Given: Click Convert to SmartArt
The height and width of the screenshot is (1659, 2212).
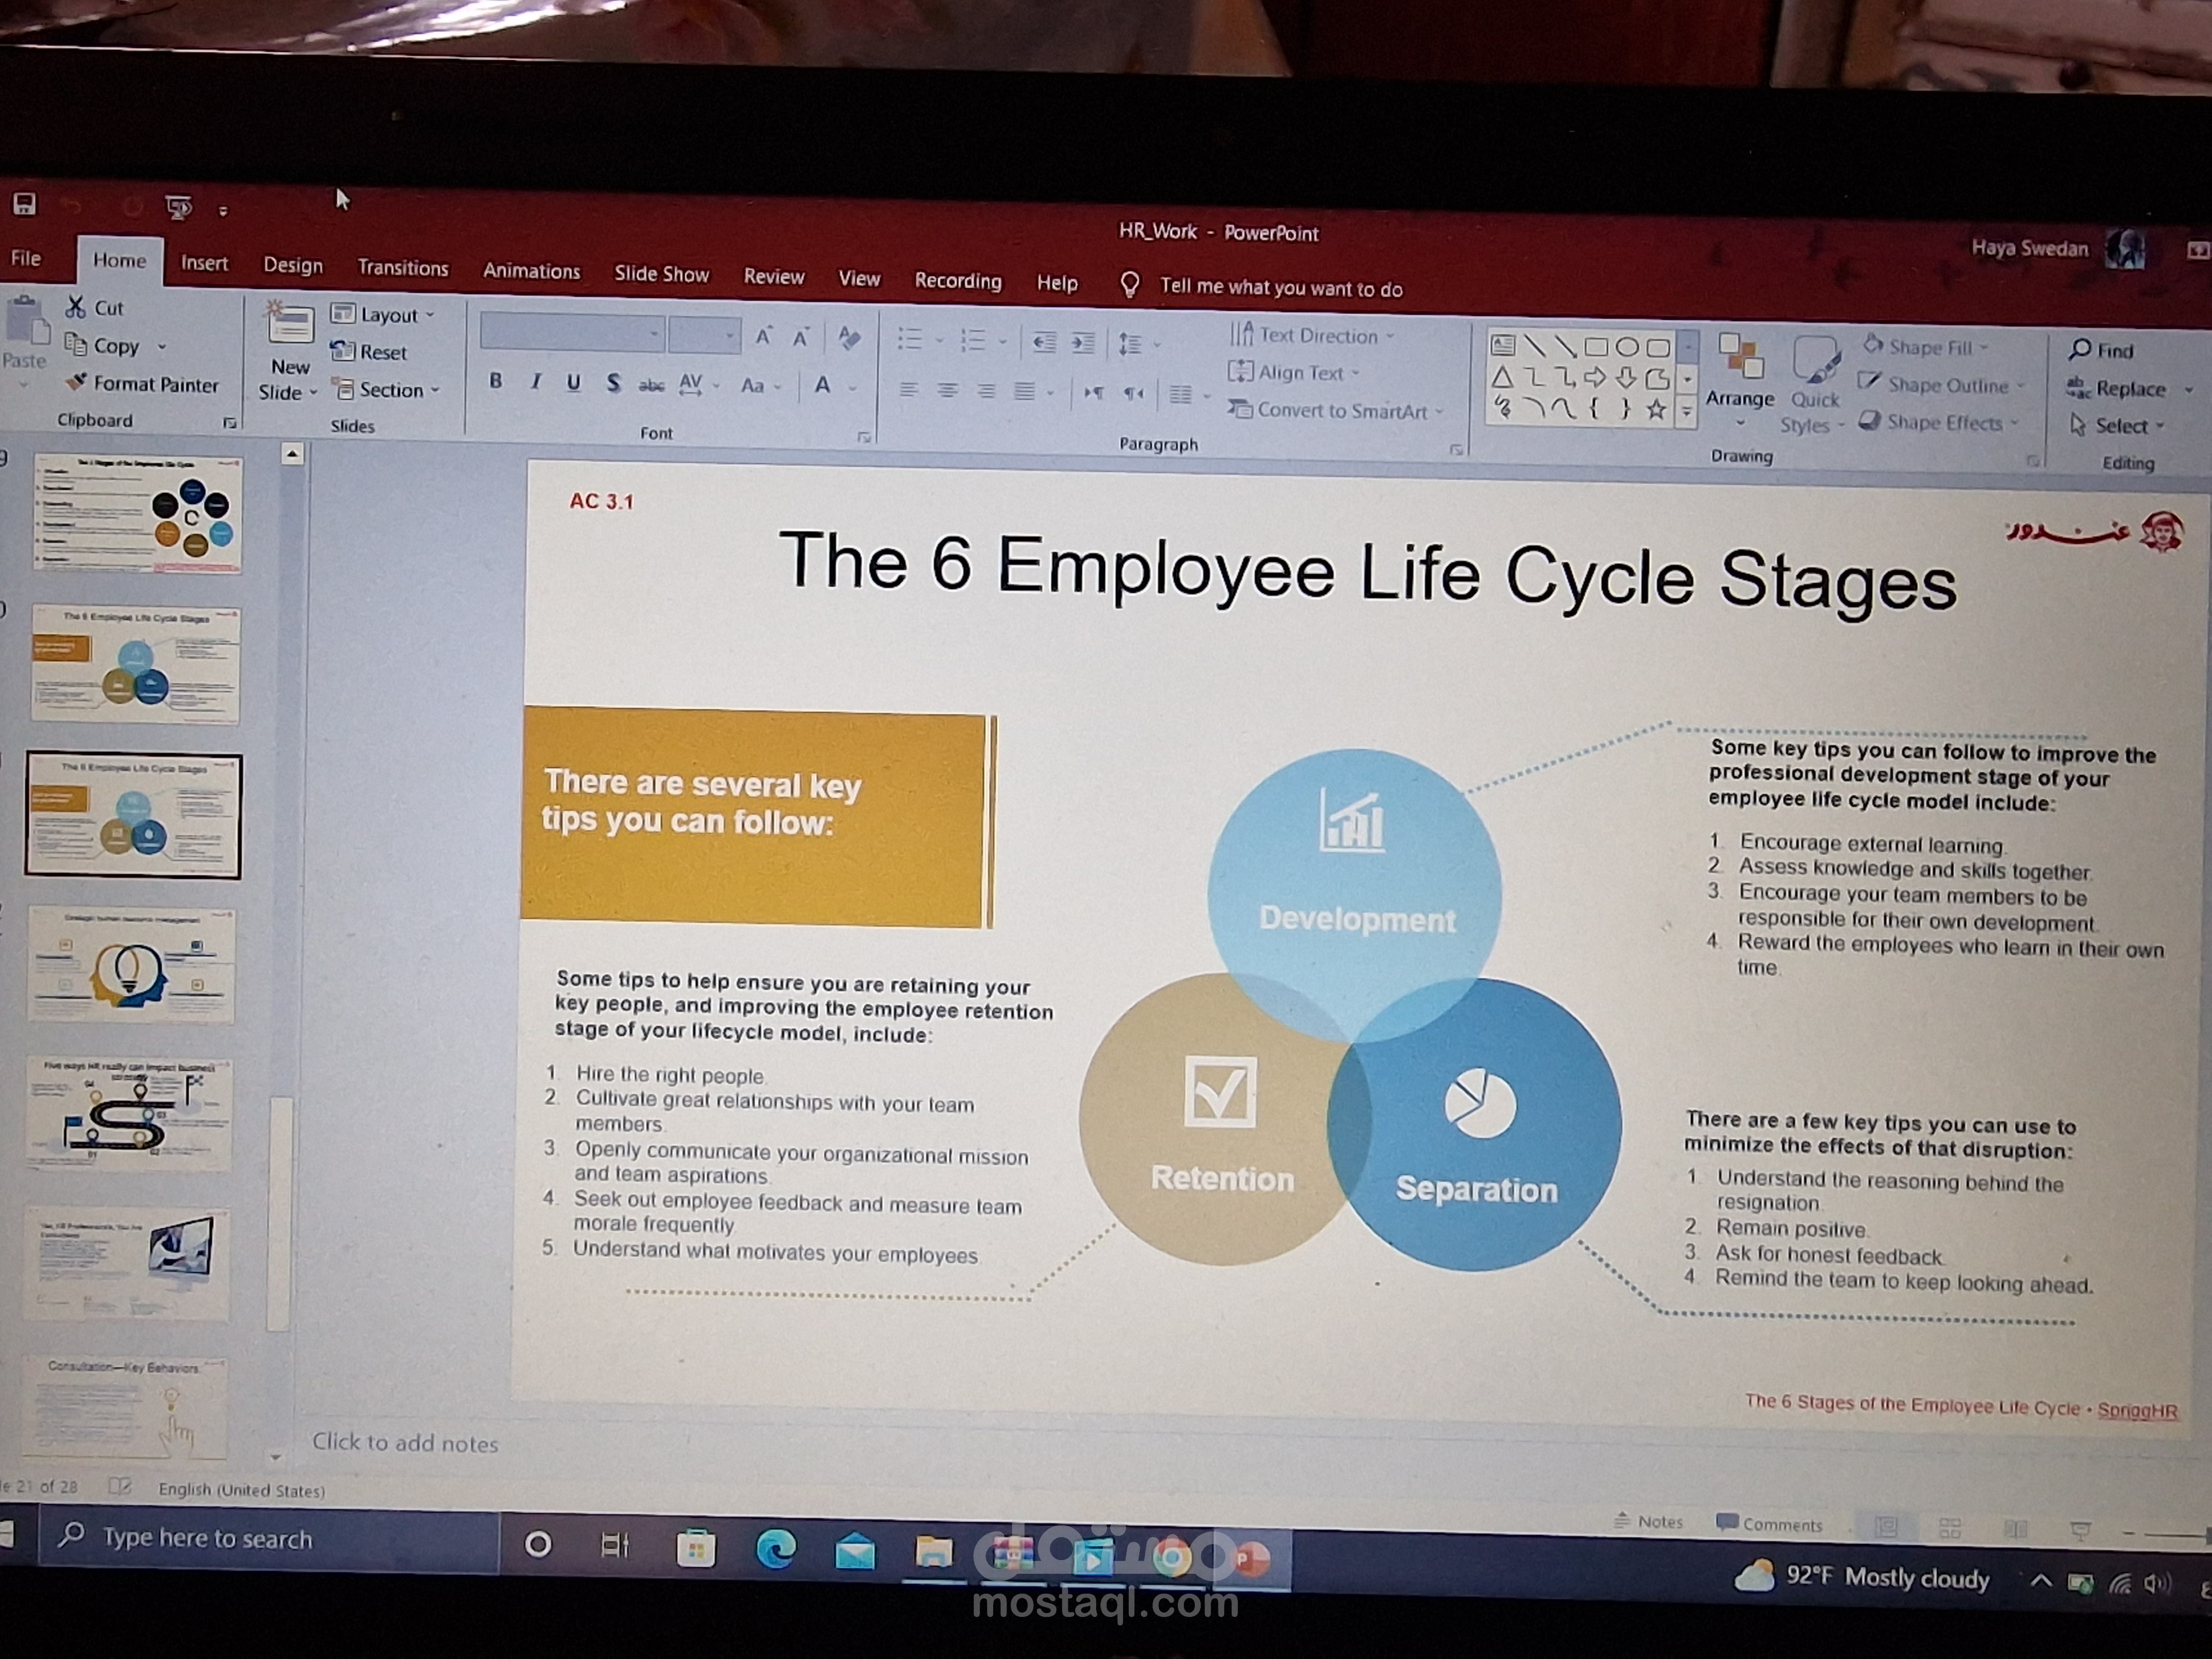Looking at the screenshot, I should pyautogui.click(x=1336, y=410).
